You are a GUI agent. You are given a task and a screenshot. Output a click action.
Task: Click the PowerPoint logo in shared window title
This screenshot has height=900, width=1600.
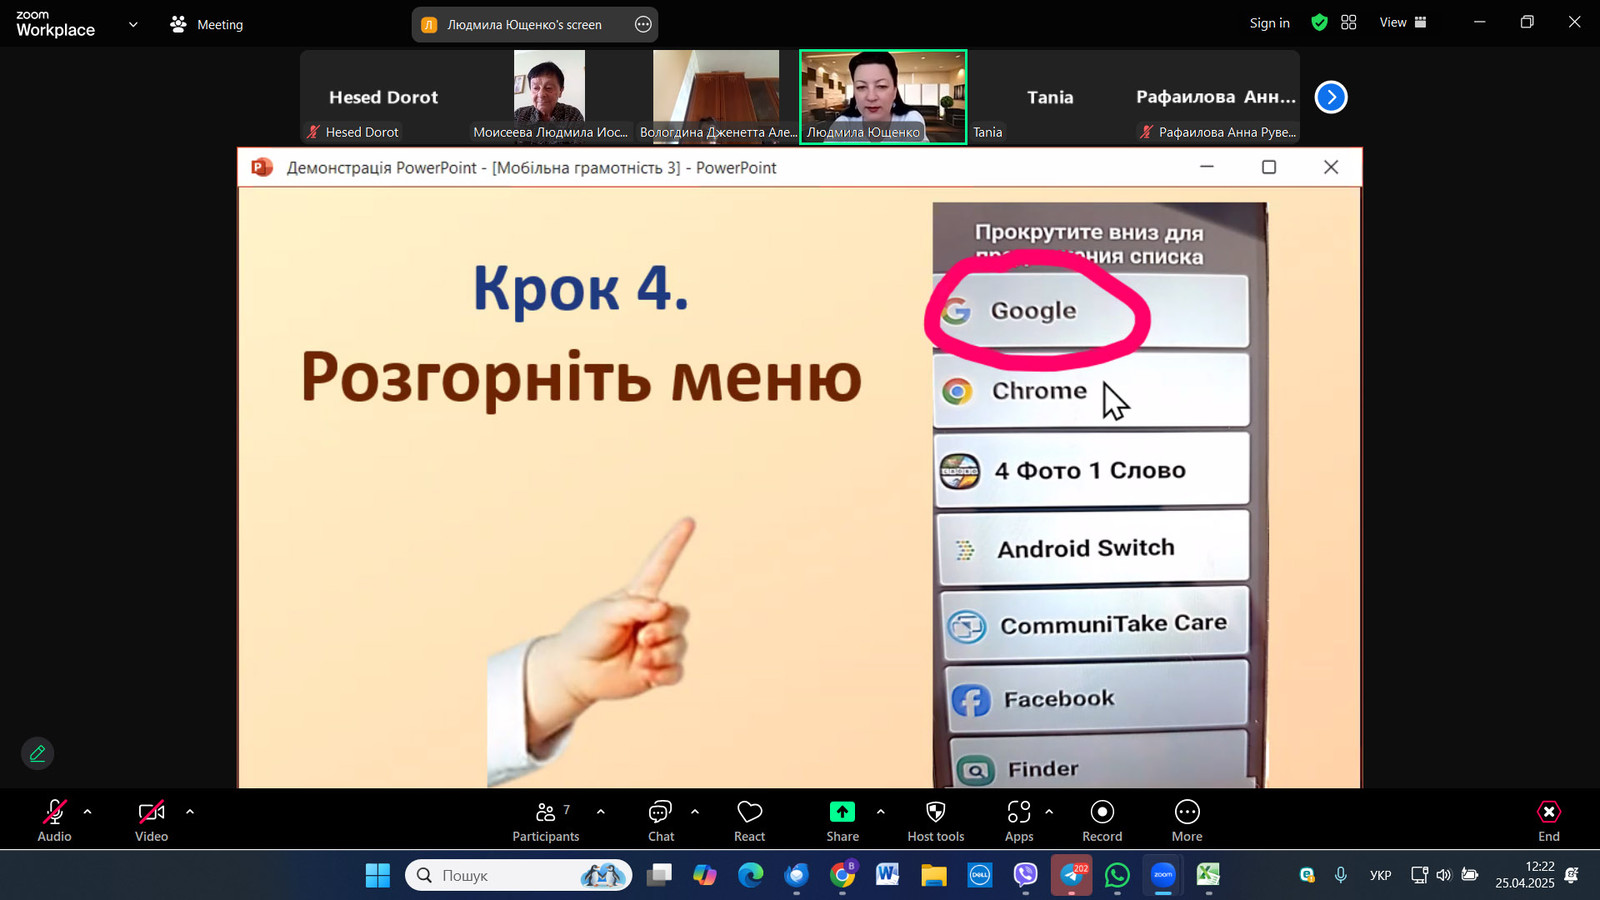262,167
